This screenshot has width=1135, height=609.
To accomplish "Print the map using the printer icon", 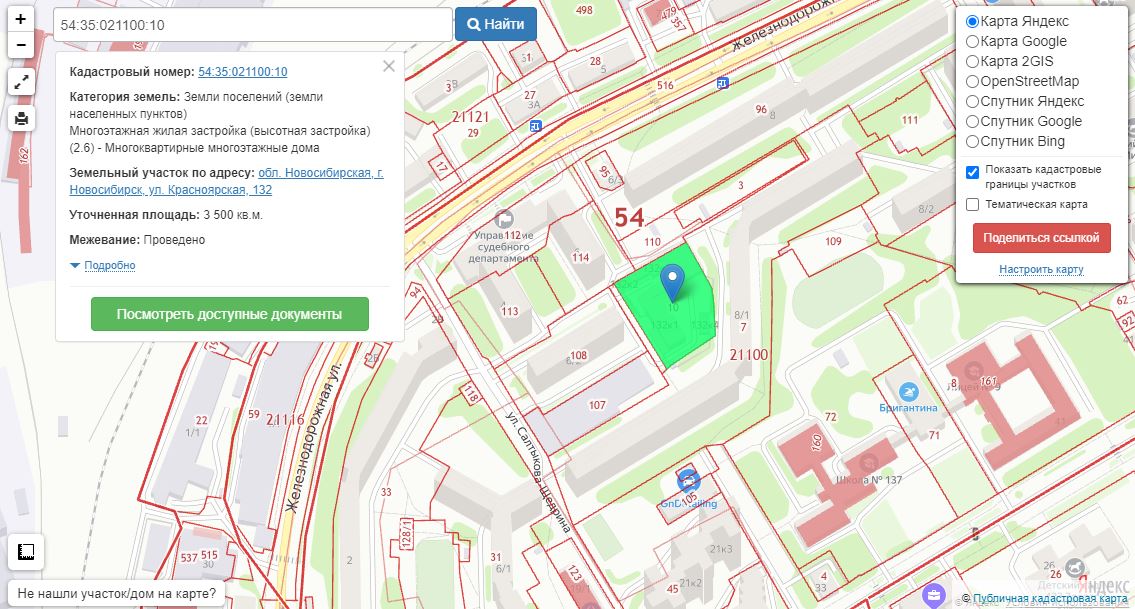I will (22, 118).
